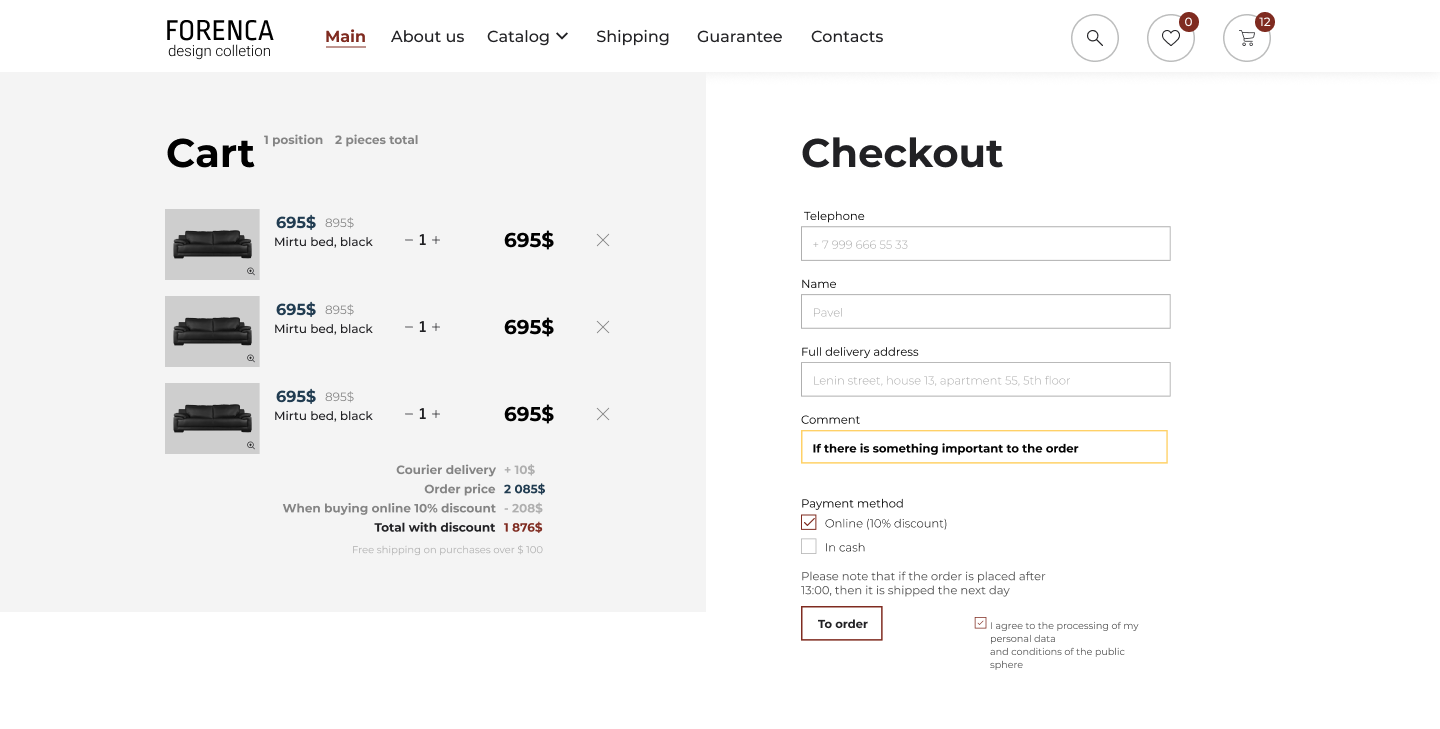Open the search magnifier icon in header
The width and height of the screenshot is (1440, 729).
coord(1094,38)
